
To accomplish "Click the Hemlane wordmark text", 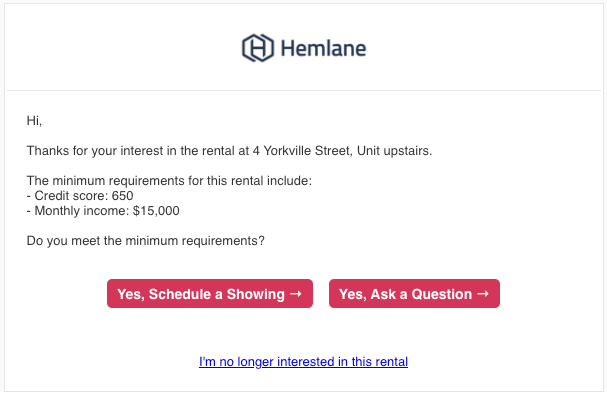I will pos(323,49).
